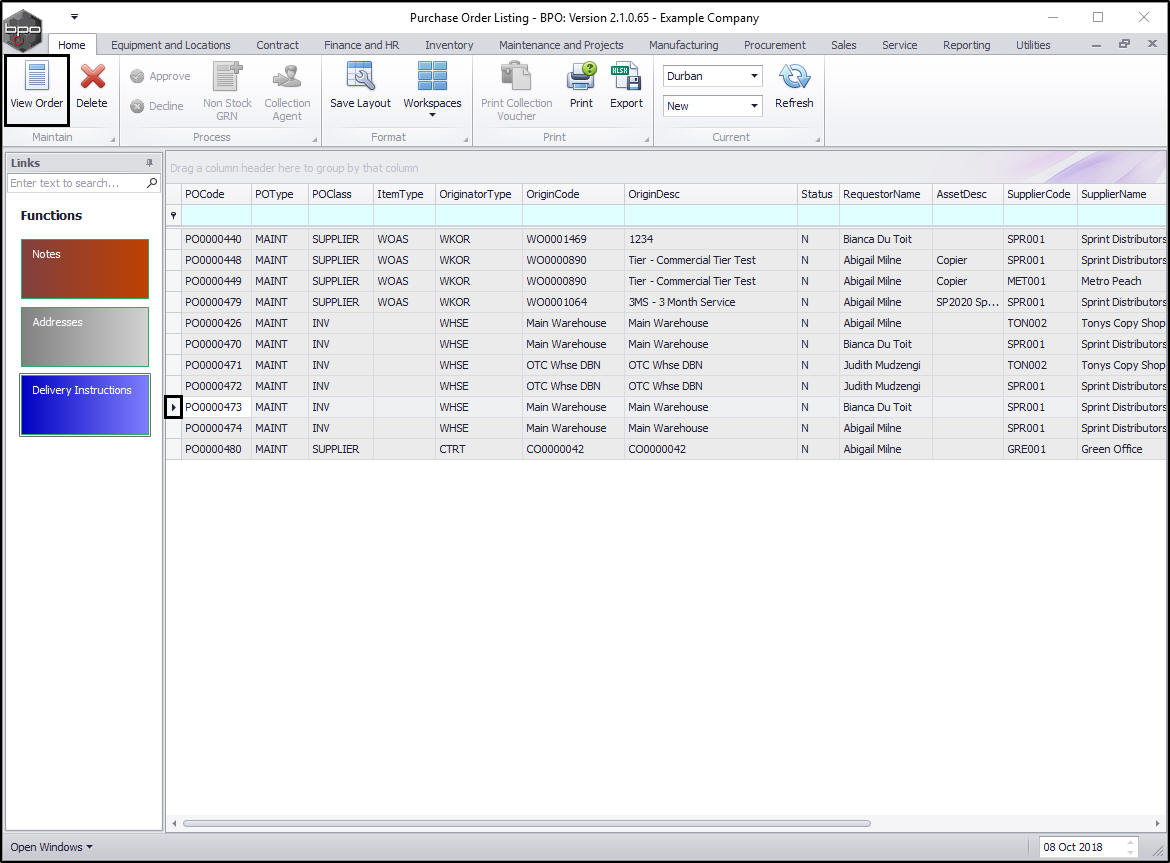The image size is (1170, 863).
Task: Open the Inventory tab
Action: [x=449, y=45]
